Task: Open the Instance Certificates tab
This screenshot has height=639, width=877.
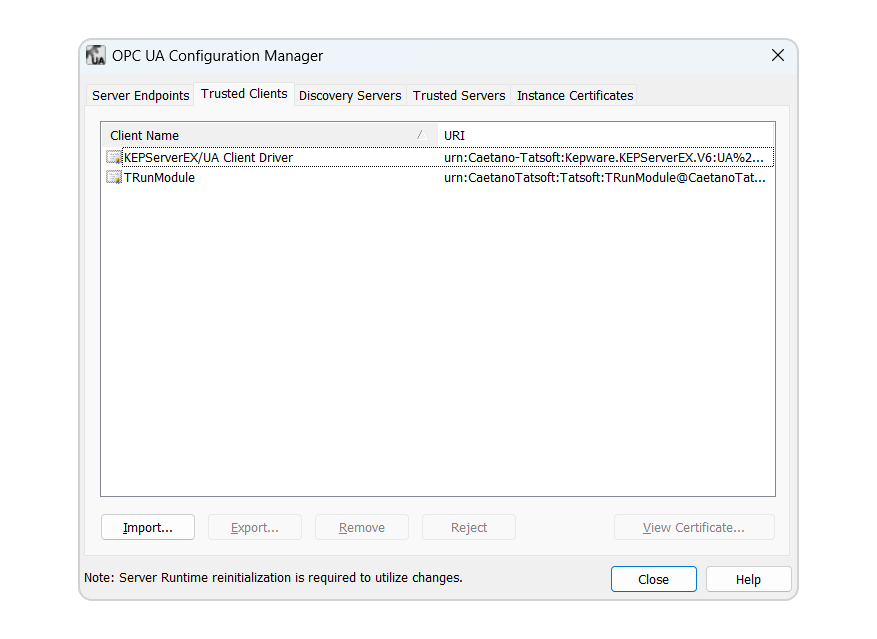Action: click(x=575, y=96)
